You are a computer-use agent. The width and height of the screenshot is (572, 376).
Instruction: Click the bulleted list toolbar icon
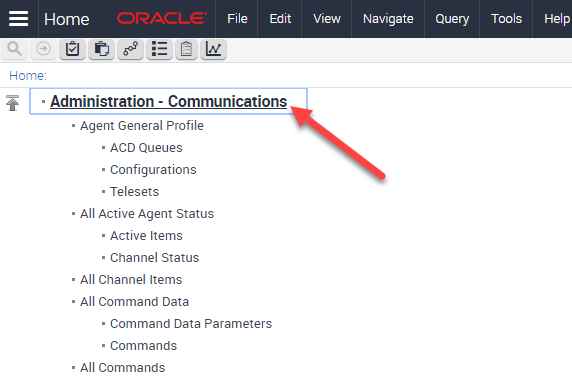[x=159, y=49]
